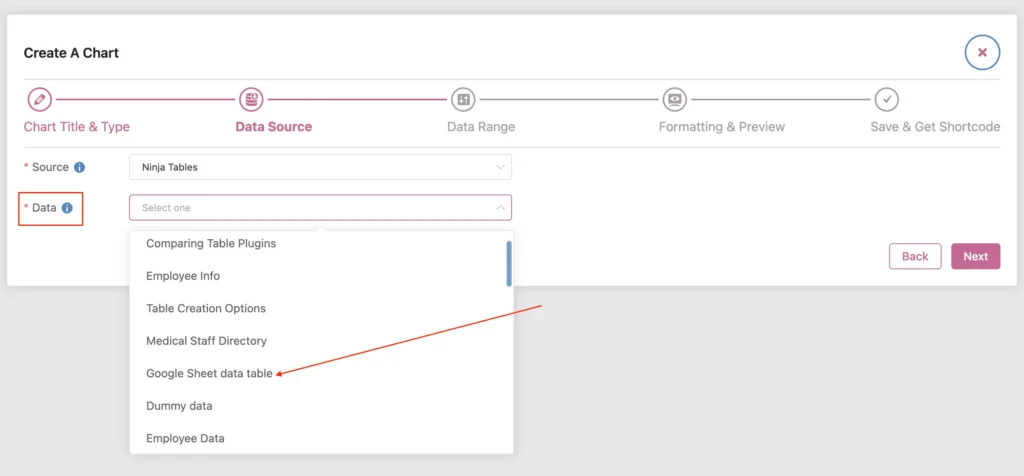Click the checkmark Save & Get Shortcode icon
This screenshot has width=1024, height=476.
887,100
